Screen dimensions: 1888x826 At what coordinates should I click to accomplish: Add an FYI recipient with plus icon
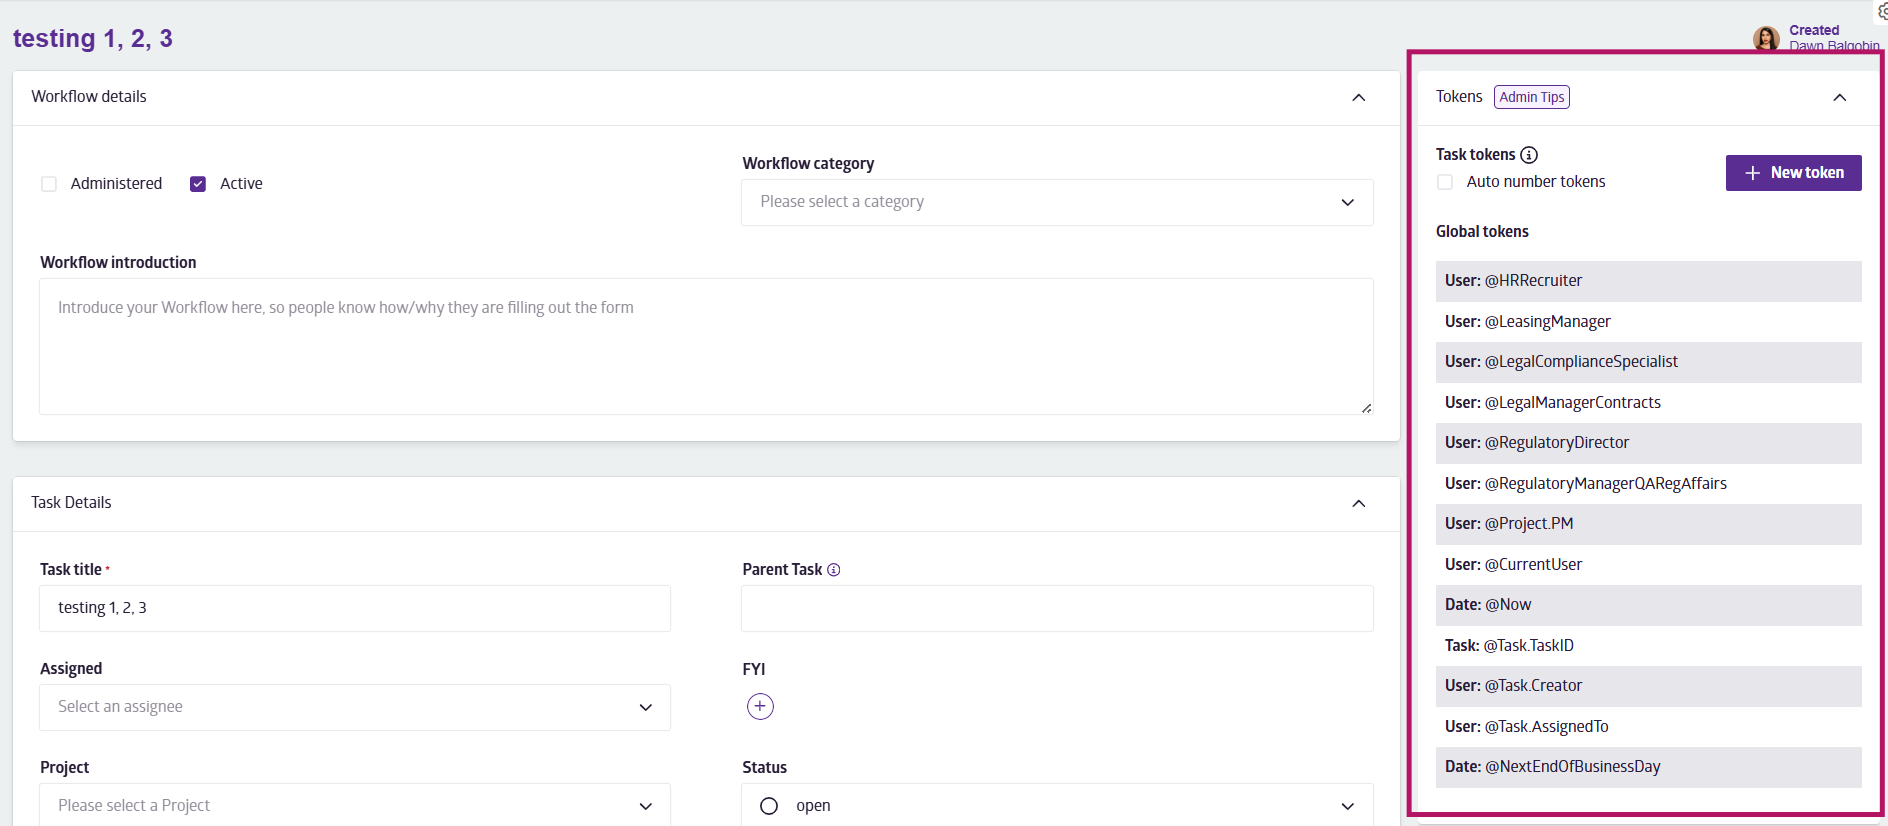[x=760, y=707]
